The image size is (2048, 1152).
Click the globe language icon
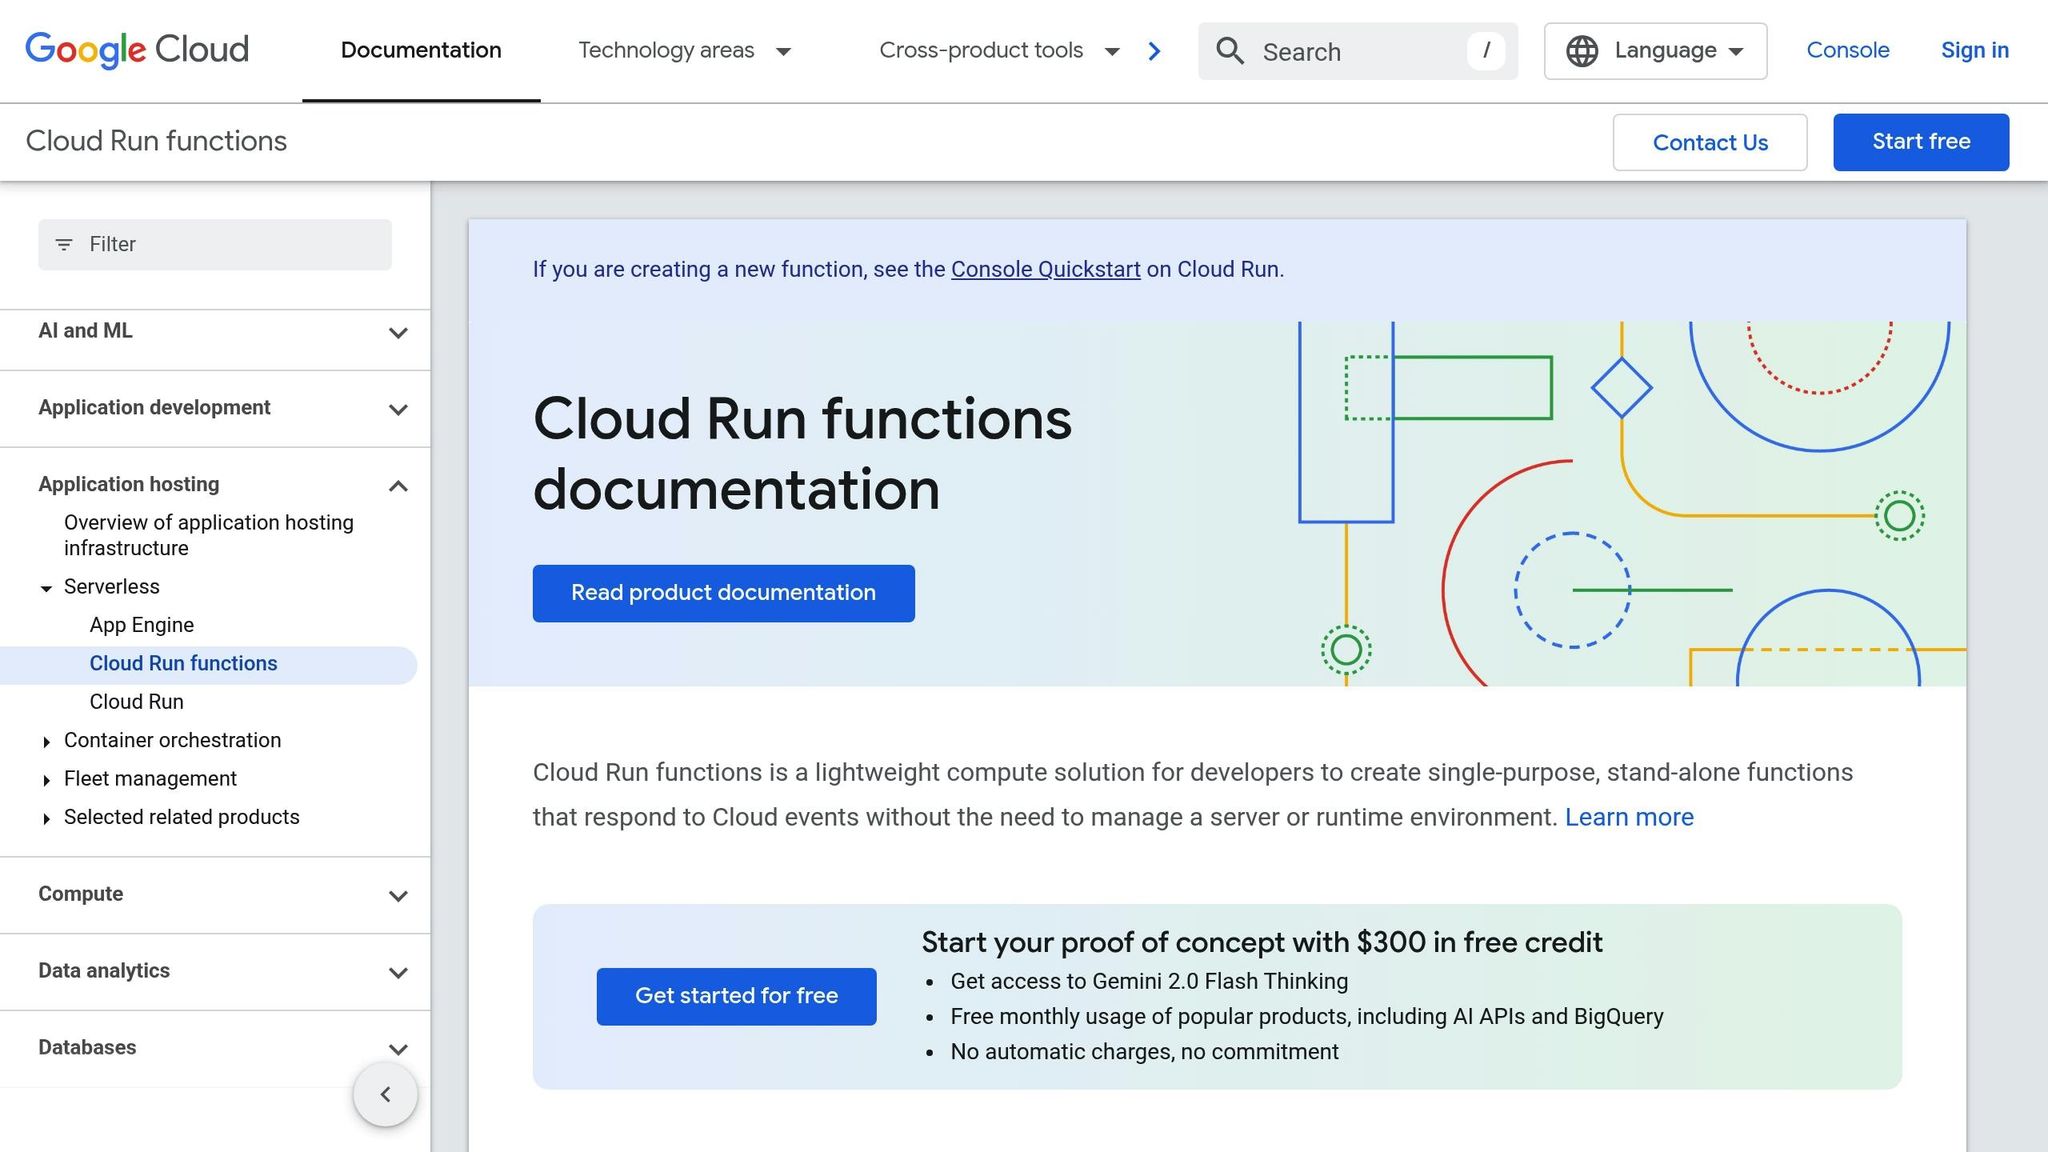point(1582,51)
